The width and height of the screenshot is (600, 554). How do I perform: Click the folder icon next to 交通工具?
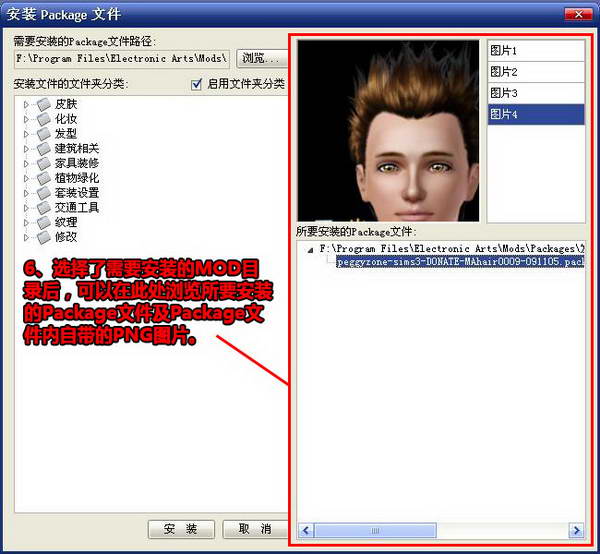[x=43, y=208]
